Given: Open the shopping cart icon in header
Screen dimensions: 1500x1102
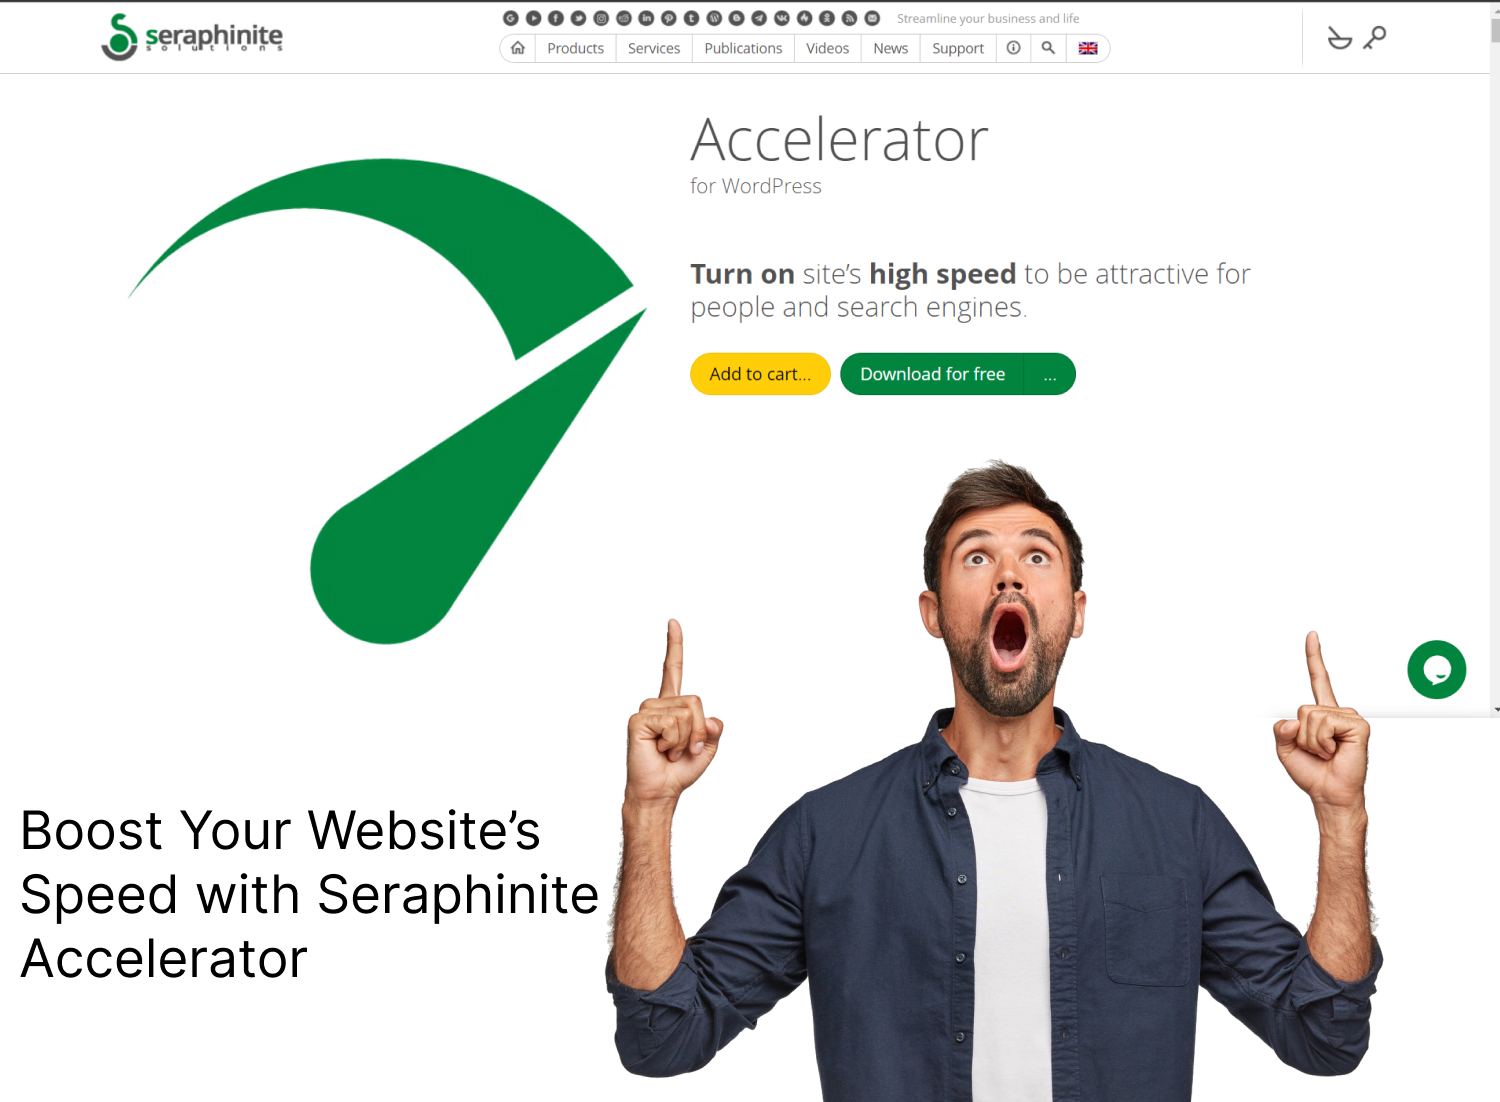Looking at the screenshot, I should (1339, 38).
